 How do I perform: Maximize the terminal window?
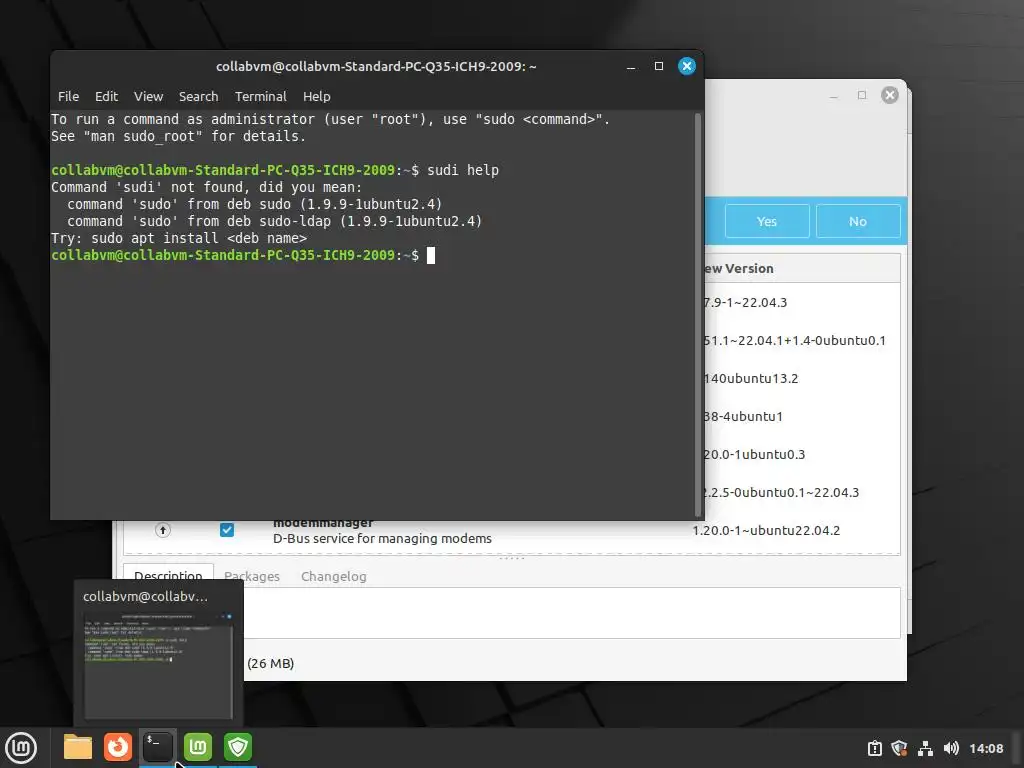[658, 66]
